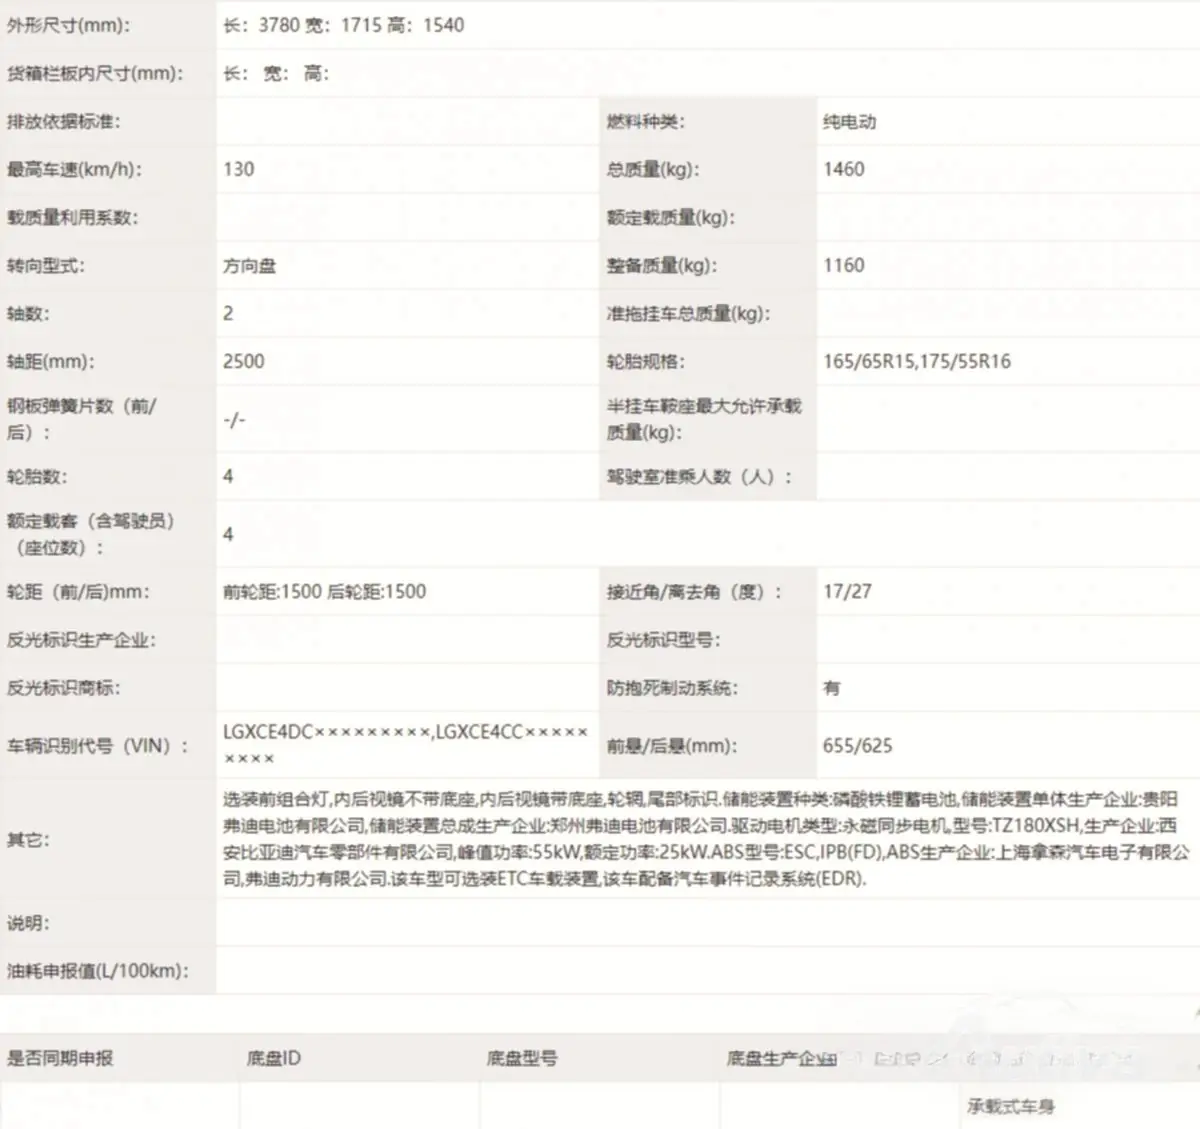Screen dimensions: 1200x1129
Task: Select the VIN value LGXCE4DC
Action: [268, 732]
